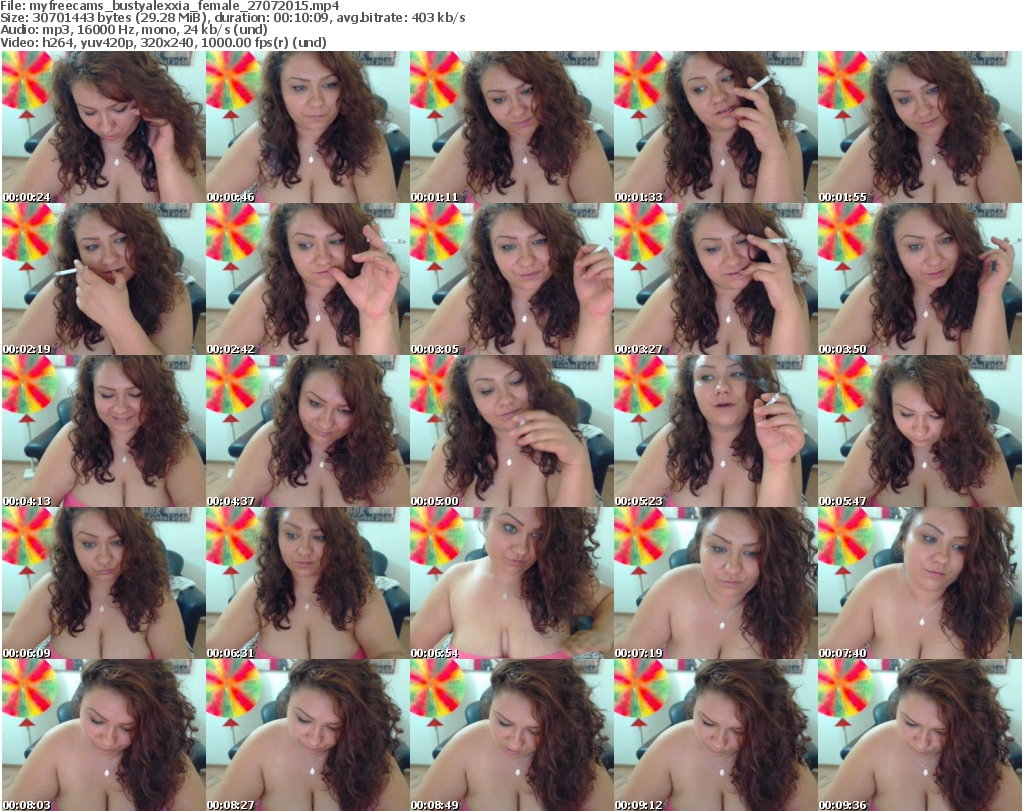This screenshot has height=811, width=1024.
Task: Click the 'File:' name line in header
Action: pyautogui.click(x=170, y=6)
